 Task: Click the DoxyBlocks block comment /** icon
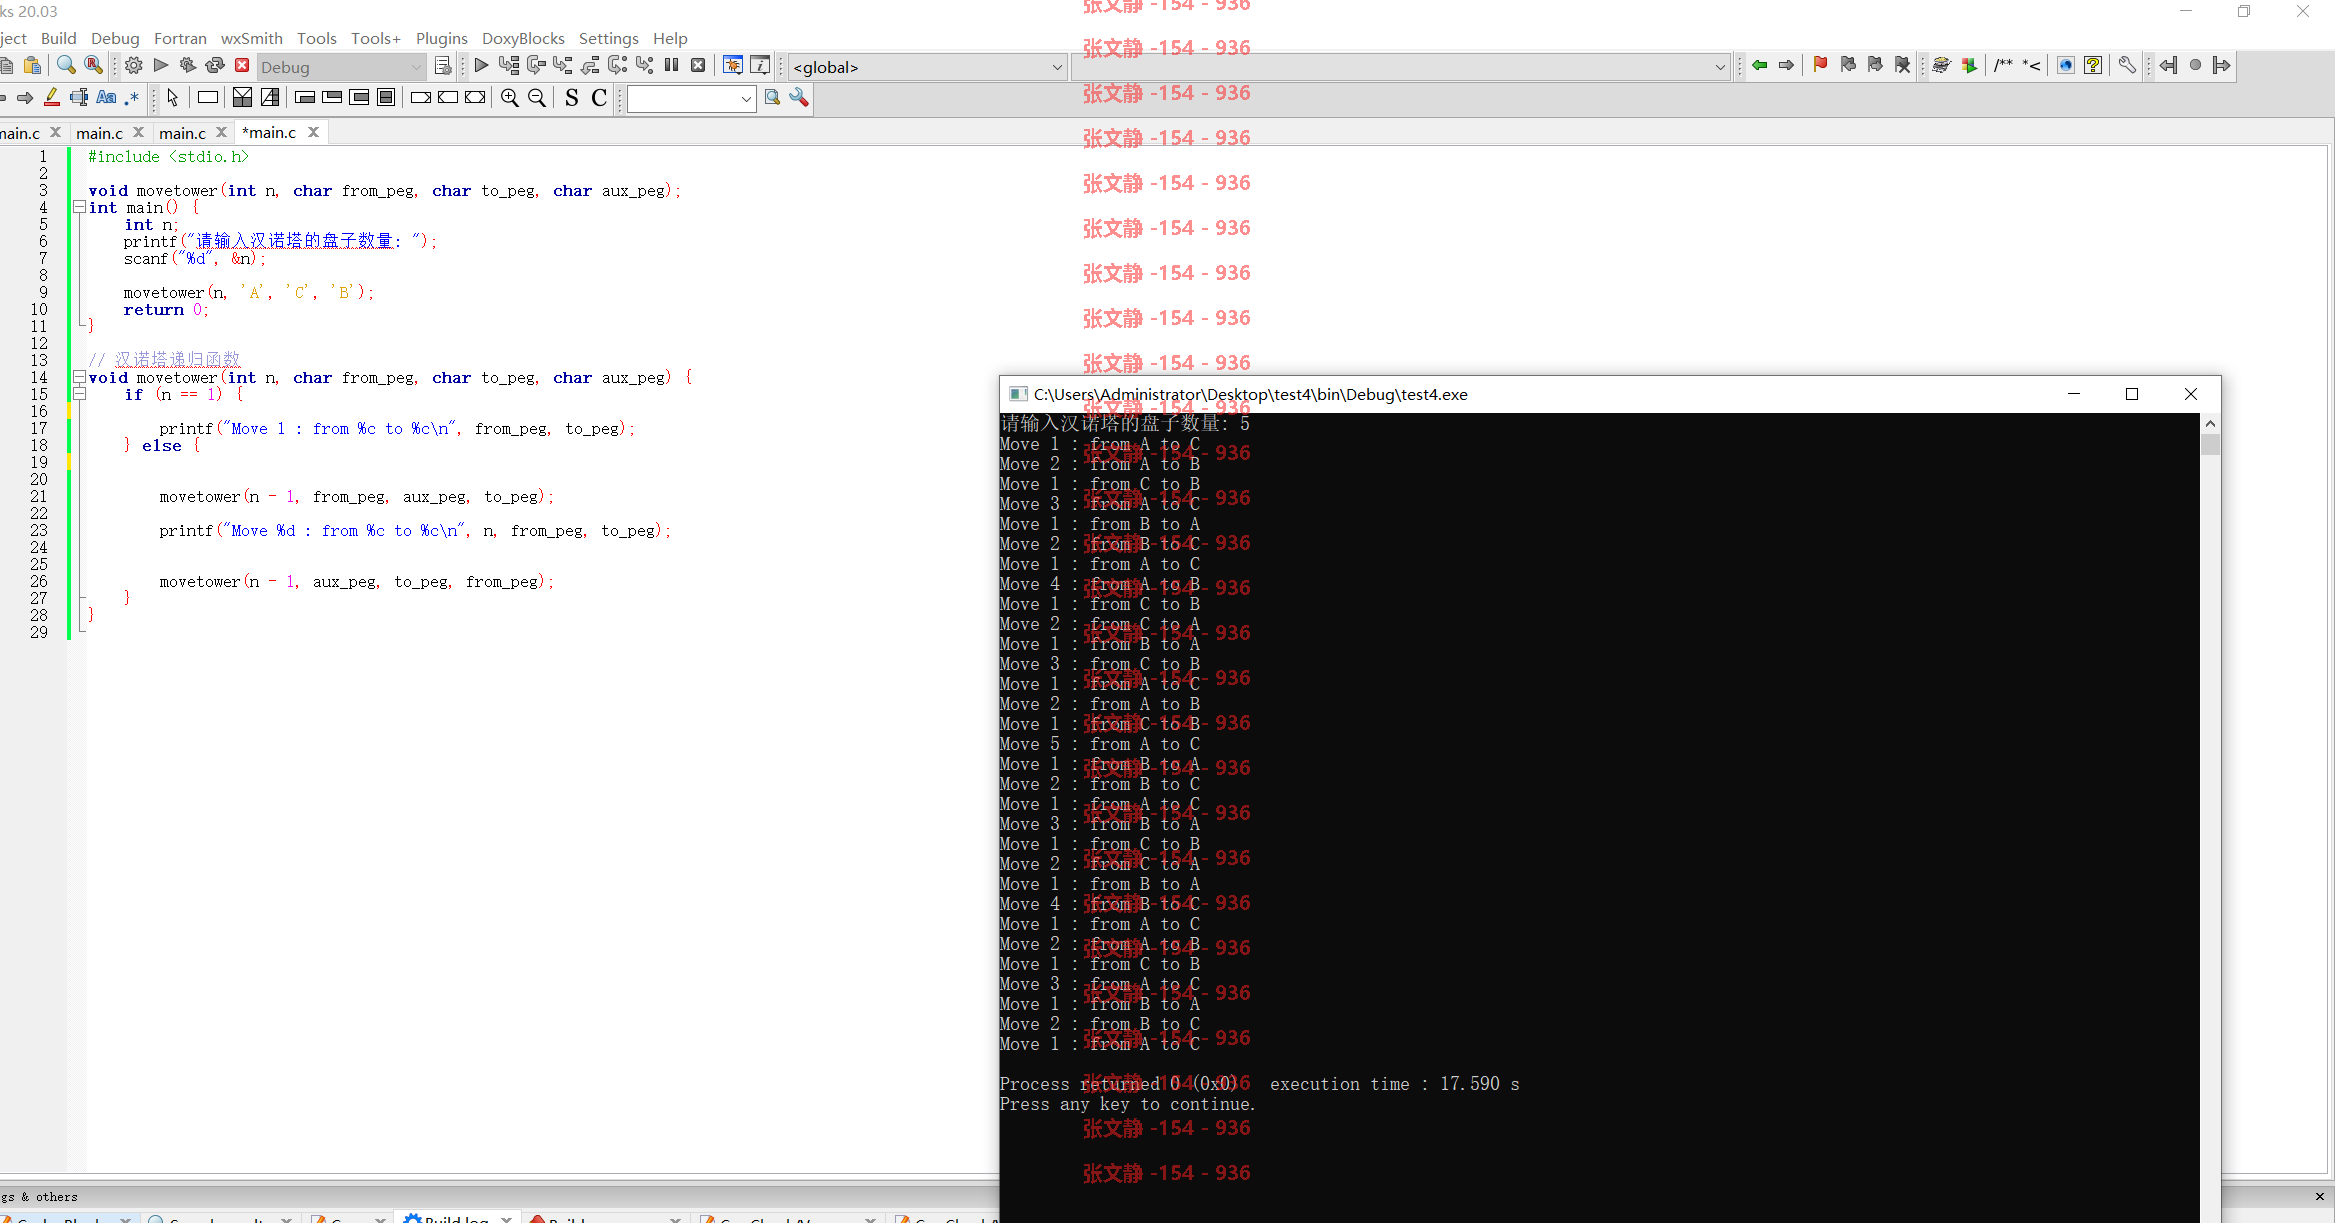[2004, 66]
